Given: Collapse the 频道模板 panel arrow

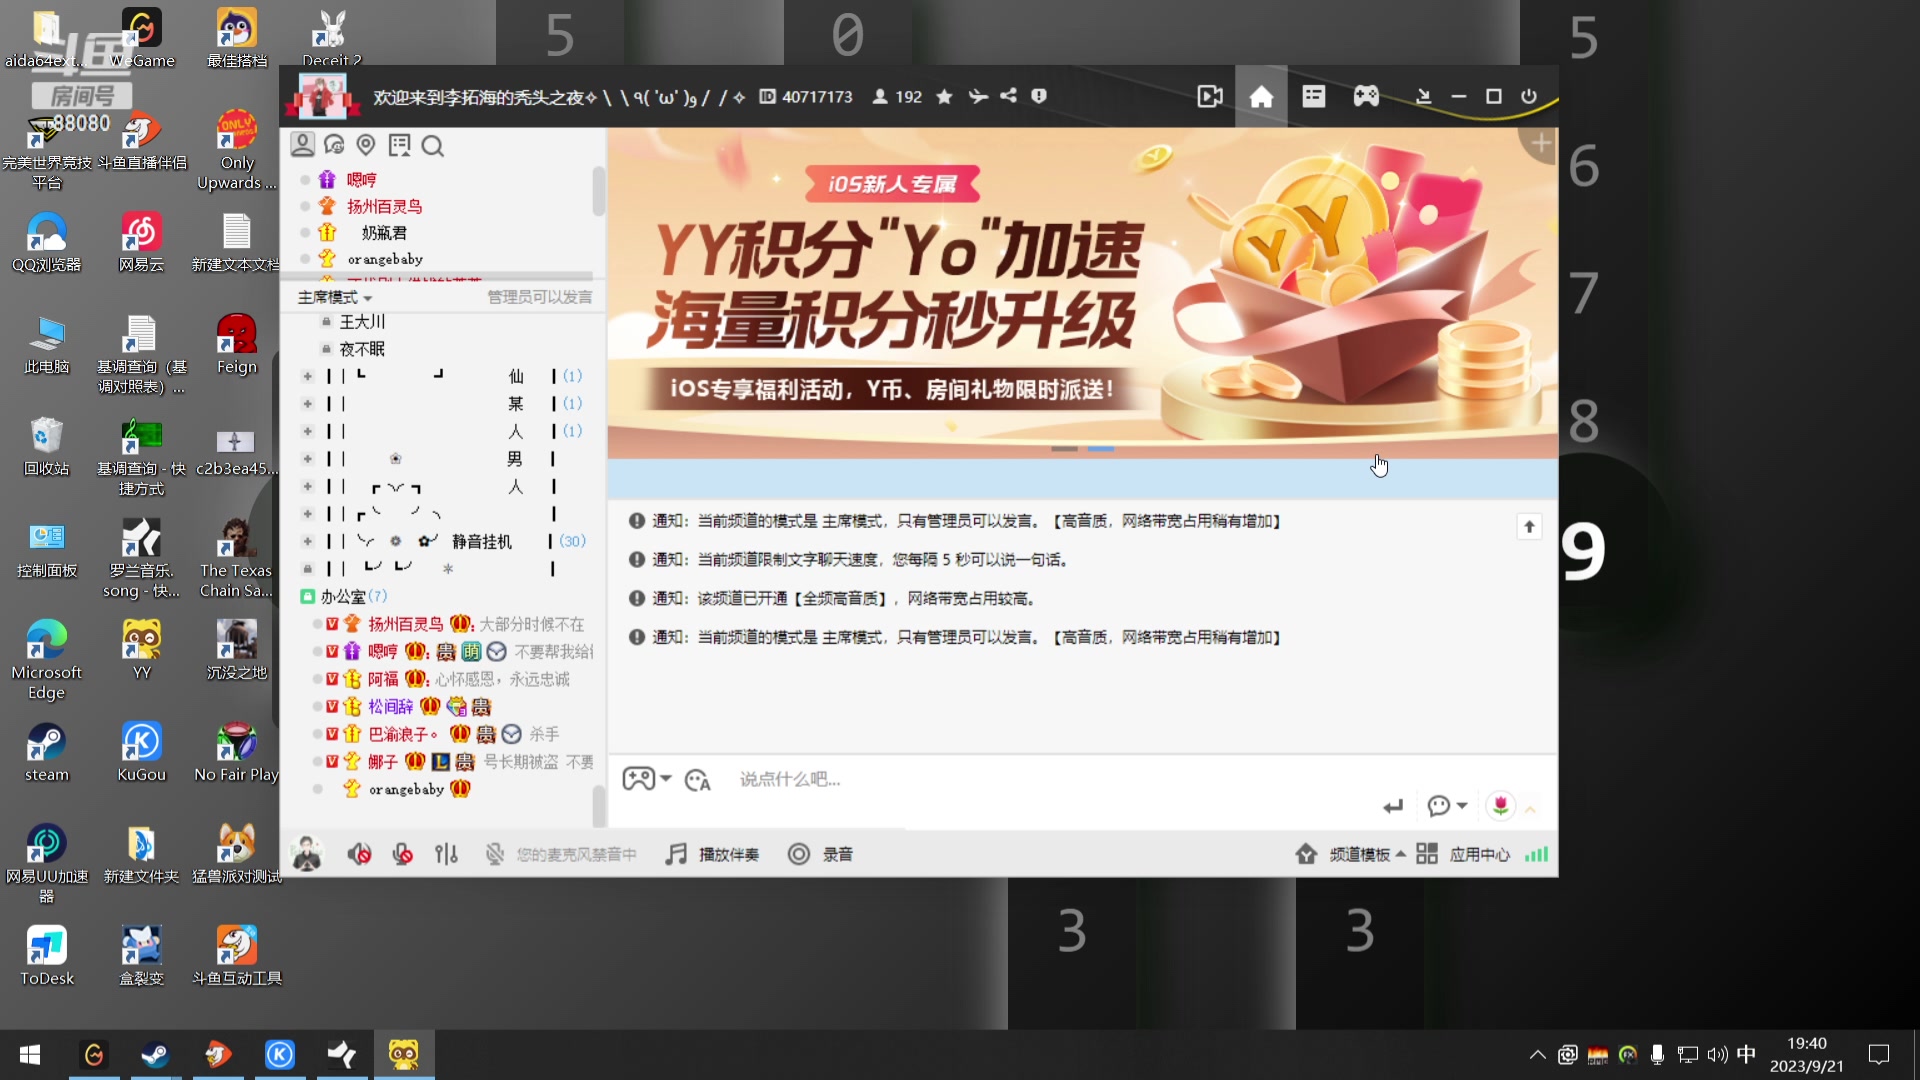Looking at the screenshot, I should (x=1402, y=853).
